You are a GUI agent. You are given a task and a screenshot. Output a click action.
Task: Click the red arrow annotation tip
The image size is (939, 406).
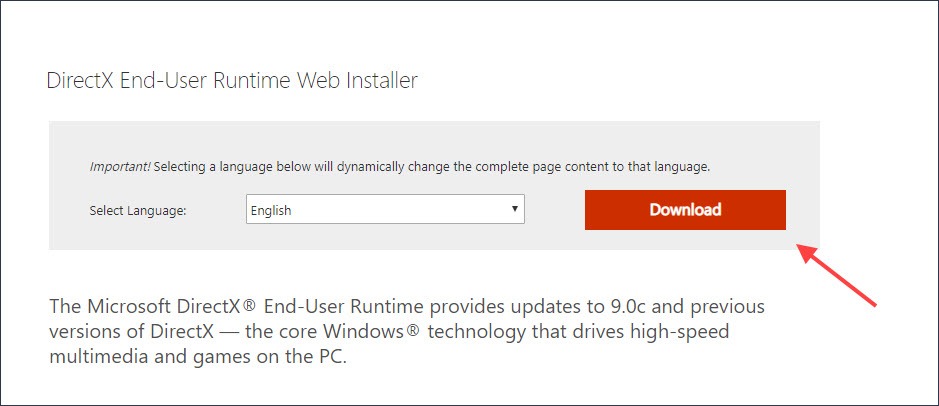pos(800,248)
